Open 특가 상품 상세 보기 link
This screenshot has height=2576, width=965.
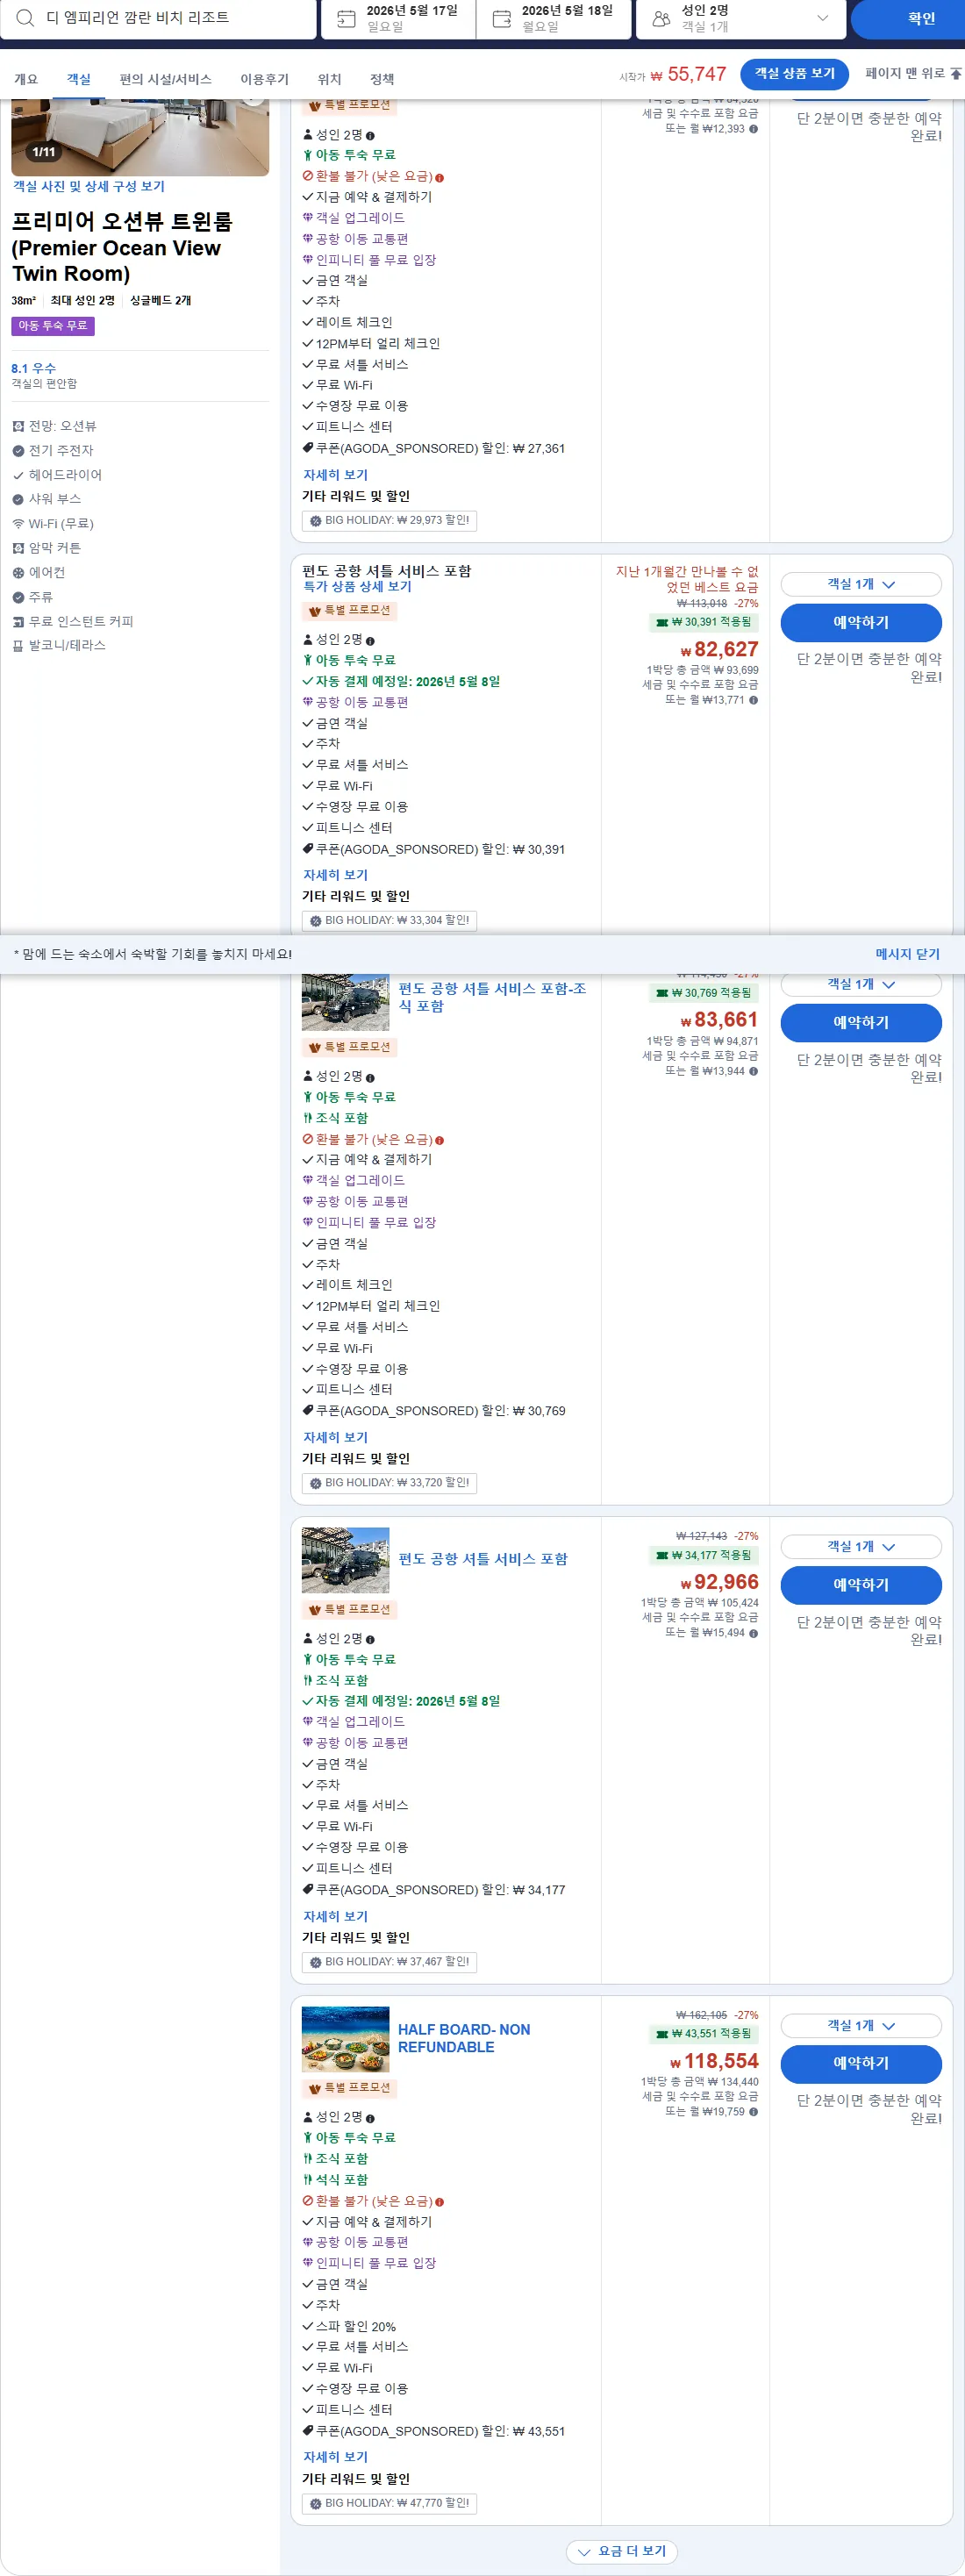(357, 587)
